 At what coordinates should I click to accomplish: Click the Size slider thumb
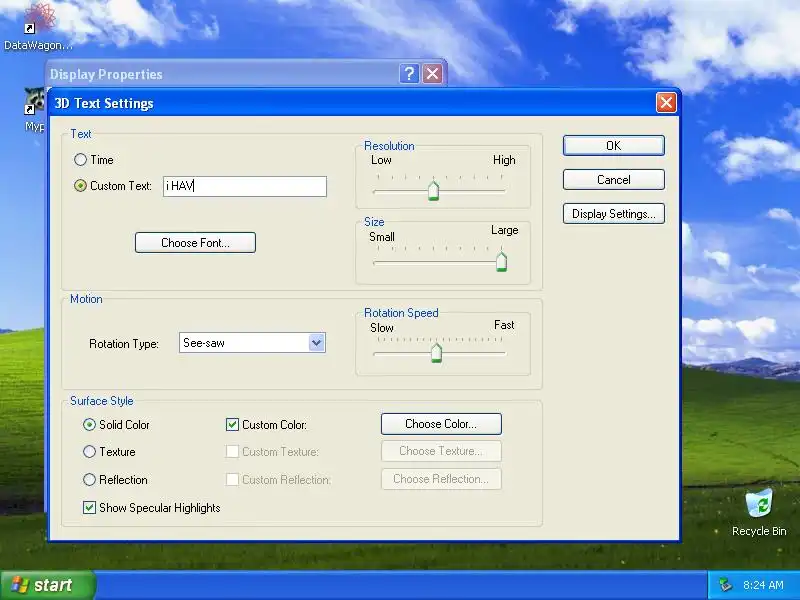502,262
